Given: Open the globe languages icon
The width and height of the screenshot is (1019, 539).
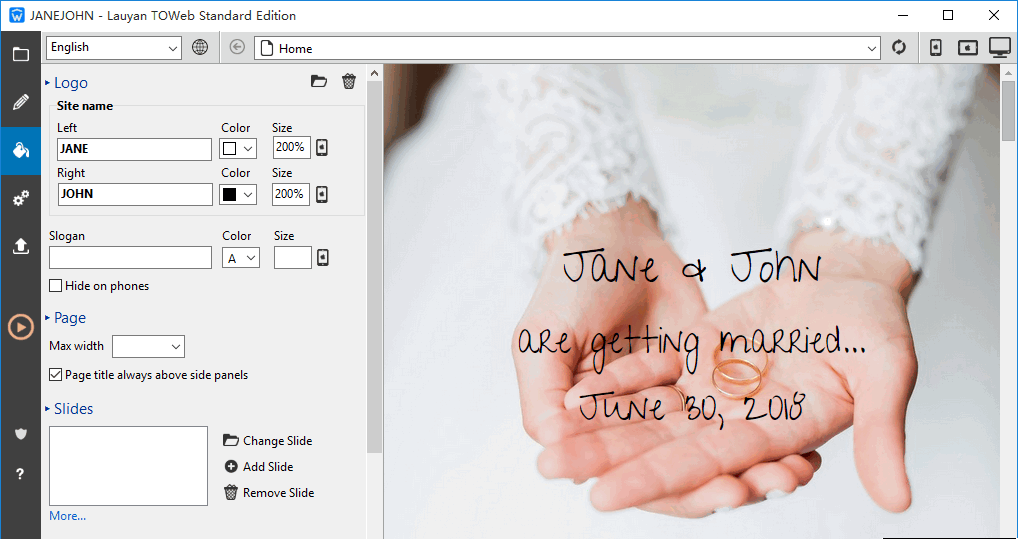Looking at the screenshot, I should [x=200, y=47].
